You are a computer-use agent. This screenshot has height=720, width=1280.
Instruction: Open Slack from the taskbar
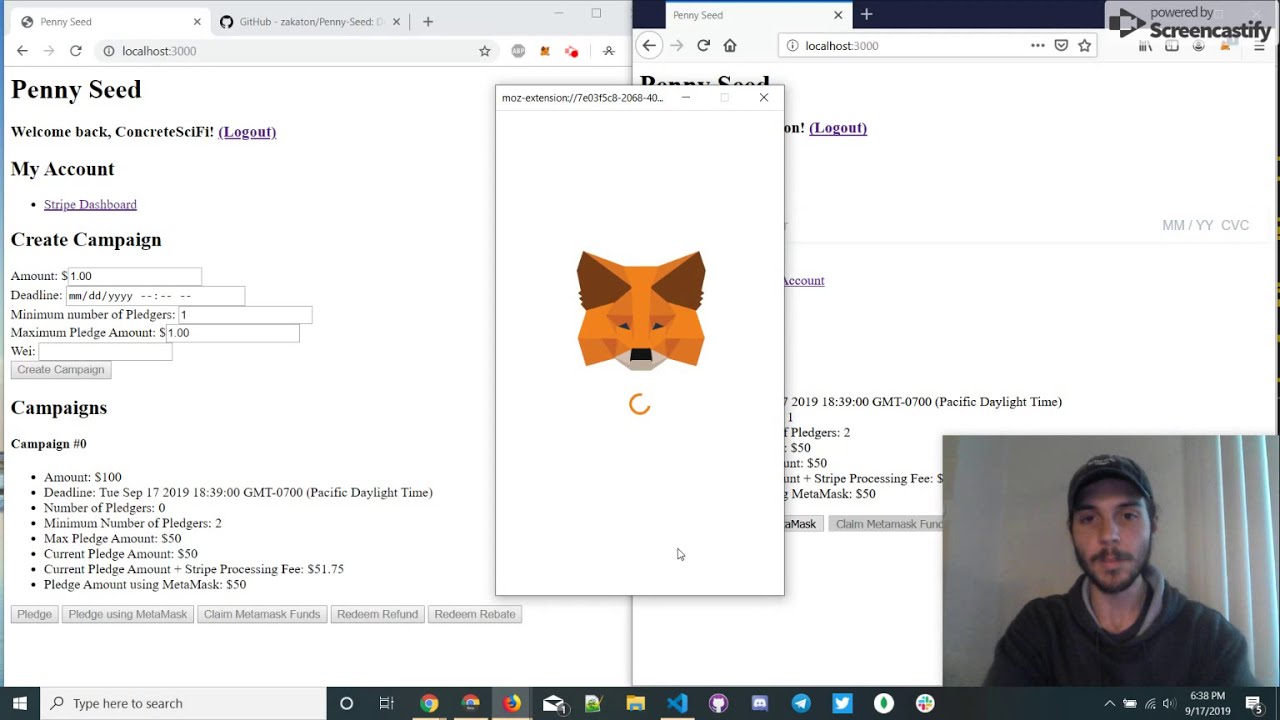(x=925, y=703)
